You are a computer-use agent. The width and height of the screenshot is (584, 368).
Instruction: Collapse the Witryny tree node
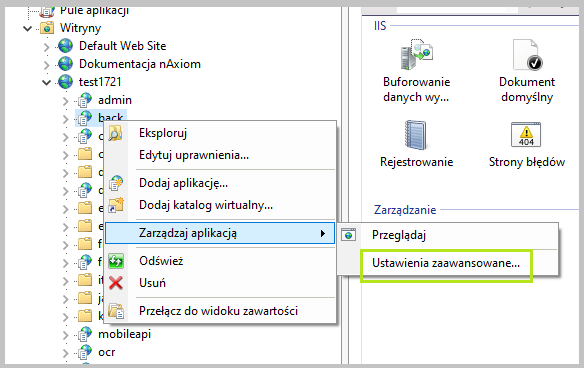click(x=28, y=28)
